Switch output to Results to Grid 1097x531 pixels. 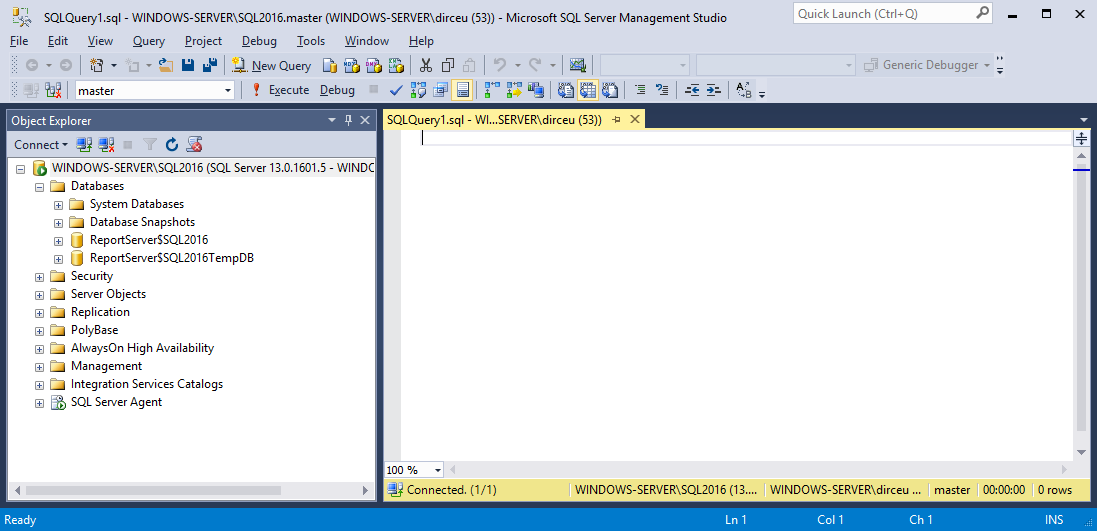pos(588,90)
